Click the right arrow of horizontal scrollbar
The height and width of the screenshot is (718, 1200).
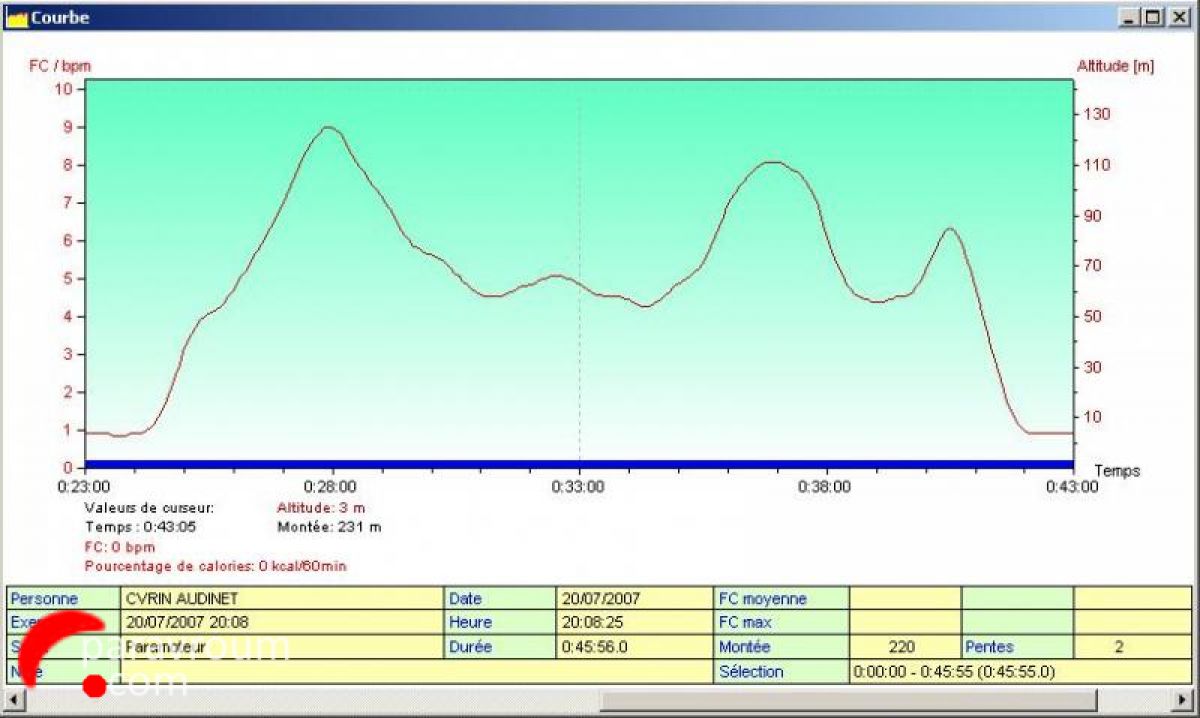pyautogui.click(x=1184, y=698)
